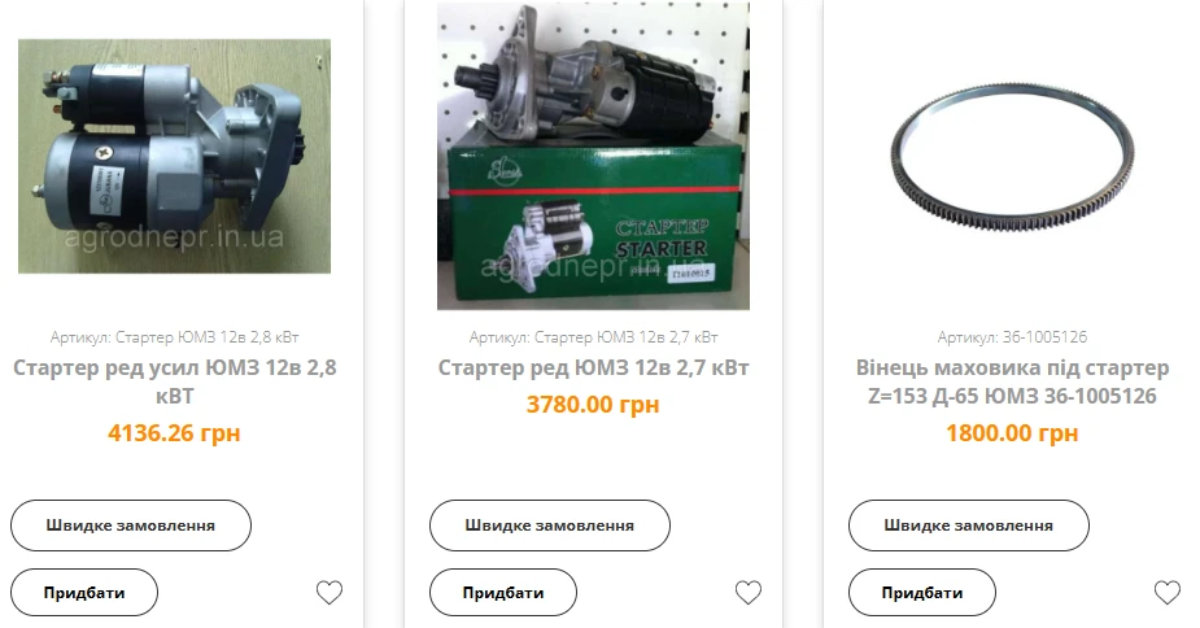
Task: Favorite the 2,7 кВт starter via heart icon
Action: 748,593
